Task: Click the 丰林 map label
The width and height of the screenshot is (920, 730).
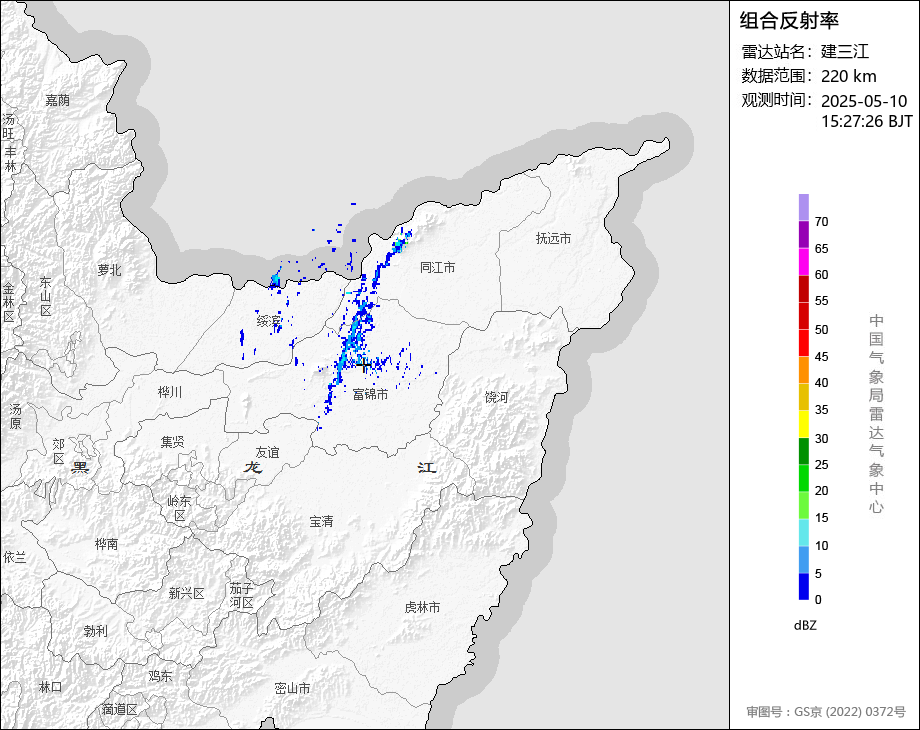Action: [10, 159]
